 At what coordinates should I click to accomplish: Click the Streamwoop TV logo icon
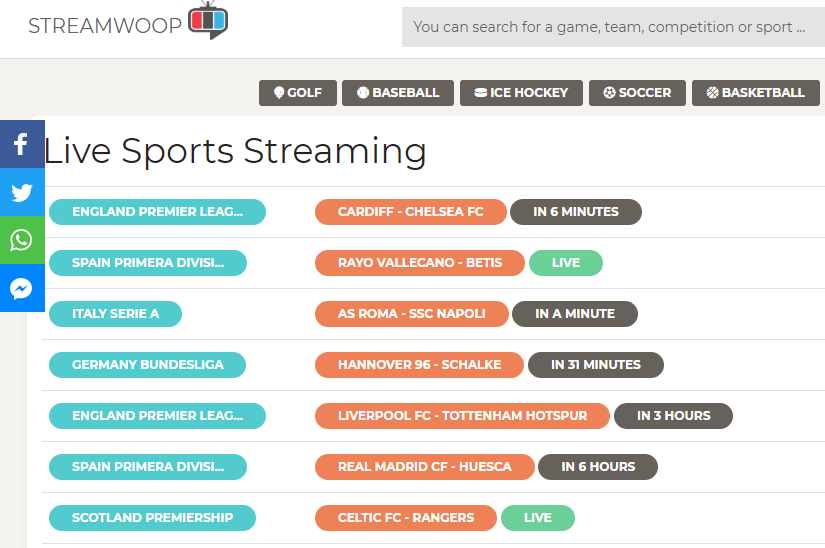coord(208,20)
